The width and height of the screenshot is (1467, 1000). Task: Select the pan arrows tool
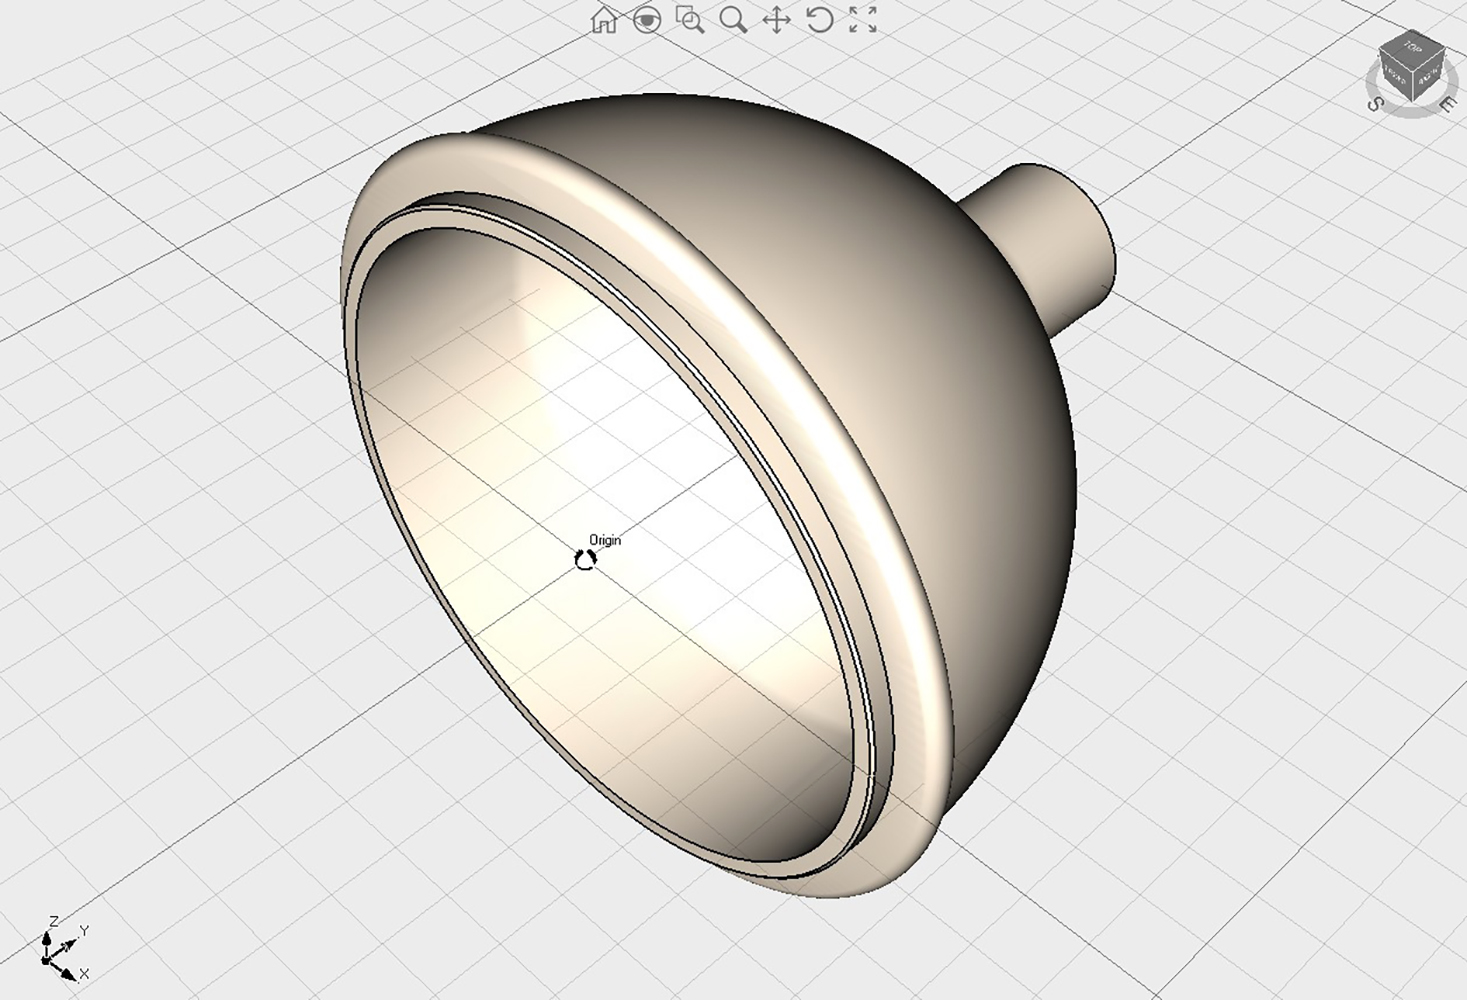coord(776,19)
